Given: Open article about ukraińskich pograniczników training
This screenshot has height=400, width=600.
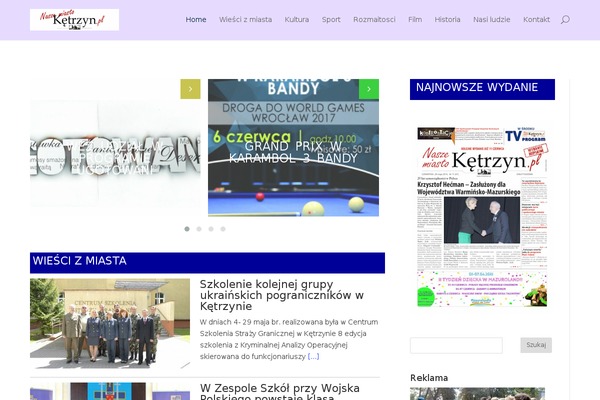Looking at the screenshot, I should point(282,295).
